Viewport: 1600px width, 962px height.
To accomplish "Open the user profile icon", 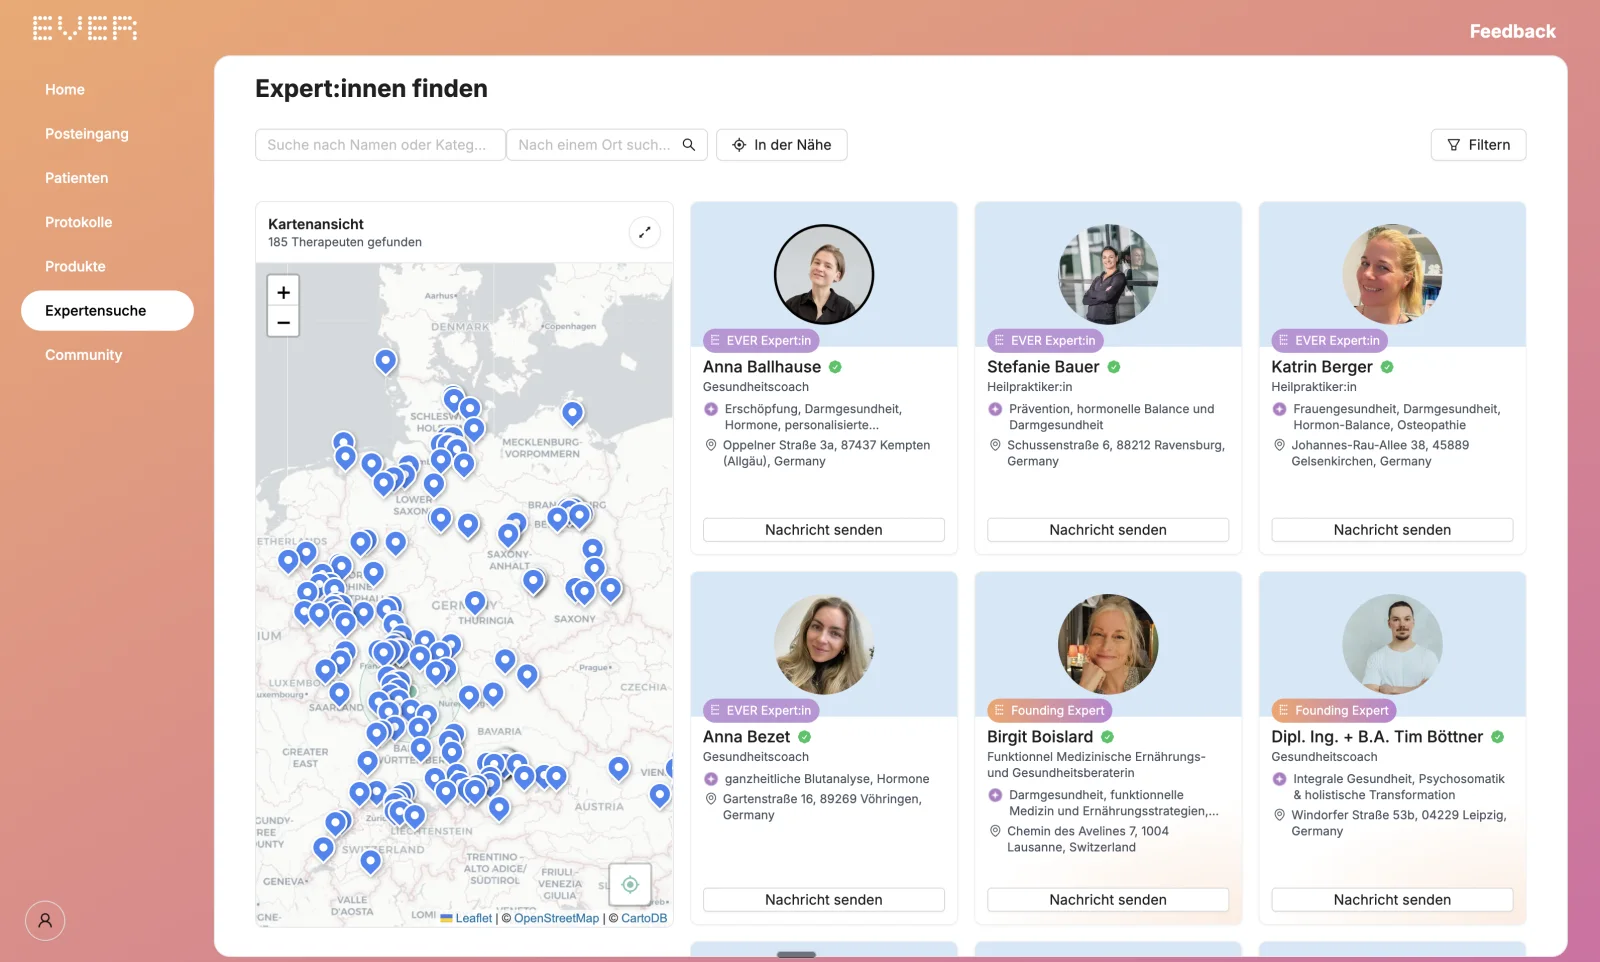I will pos(45,920).
